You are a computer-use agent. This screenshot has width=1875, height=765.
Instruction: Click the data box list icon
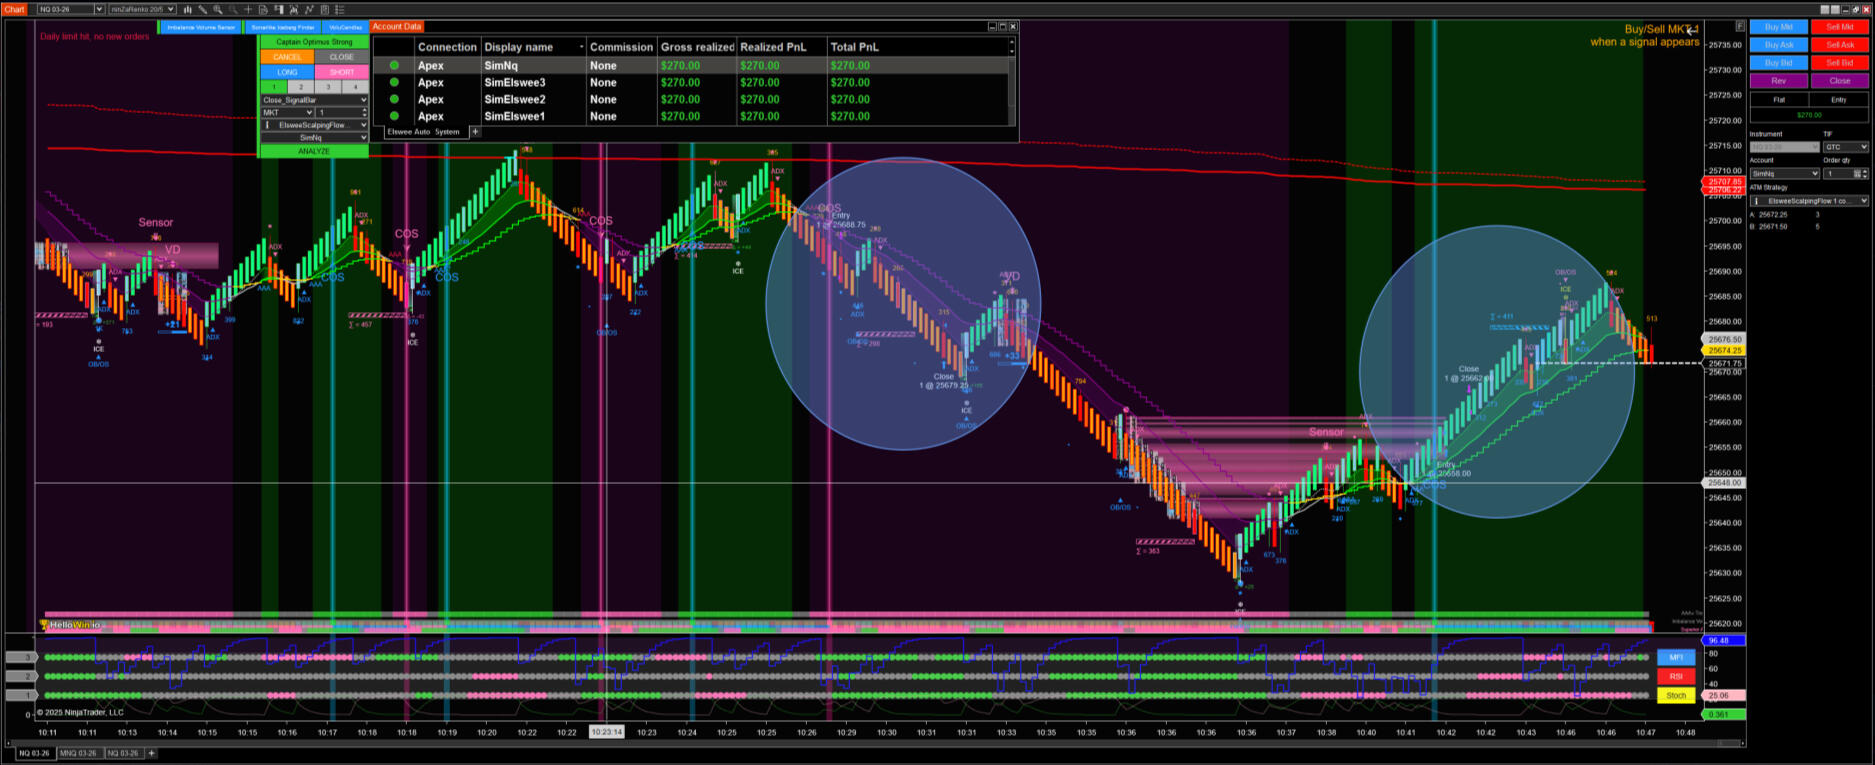tap(339, 9)
